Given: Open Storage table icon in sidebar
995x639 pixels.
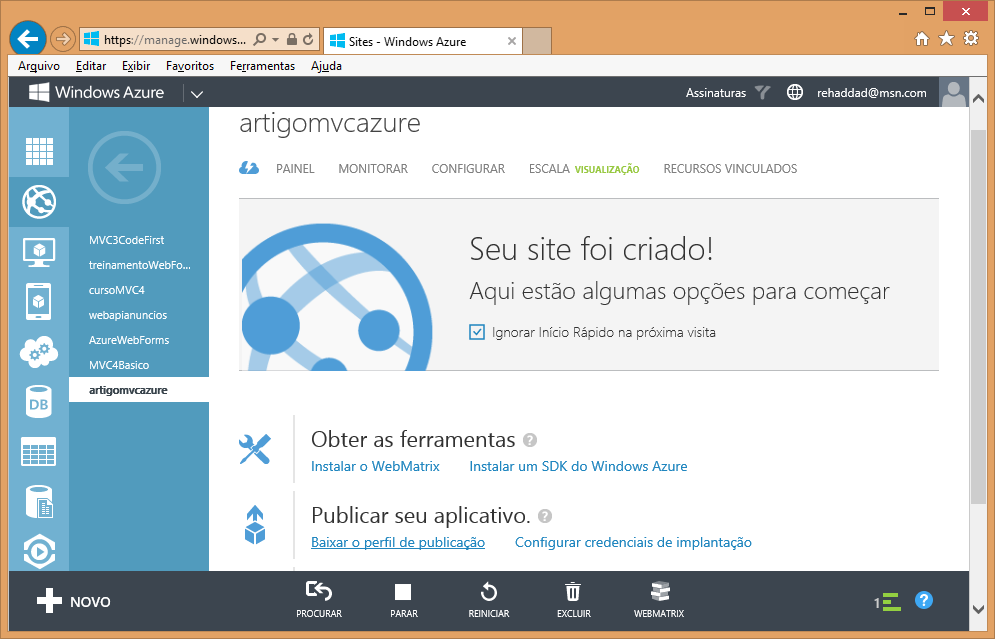Looking at the screenshot, I should pos(39,452).
